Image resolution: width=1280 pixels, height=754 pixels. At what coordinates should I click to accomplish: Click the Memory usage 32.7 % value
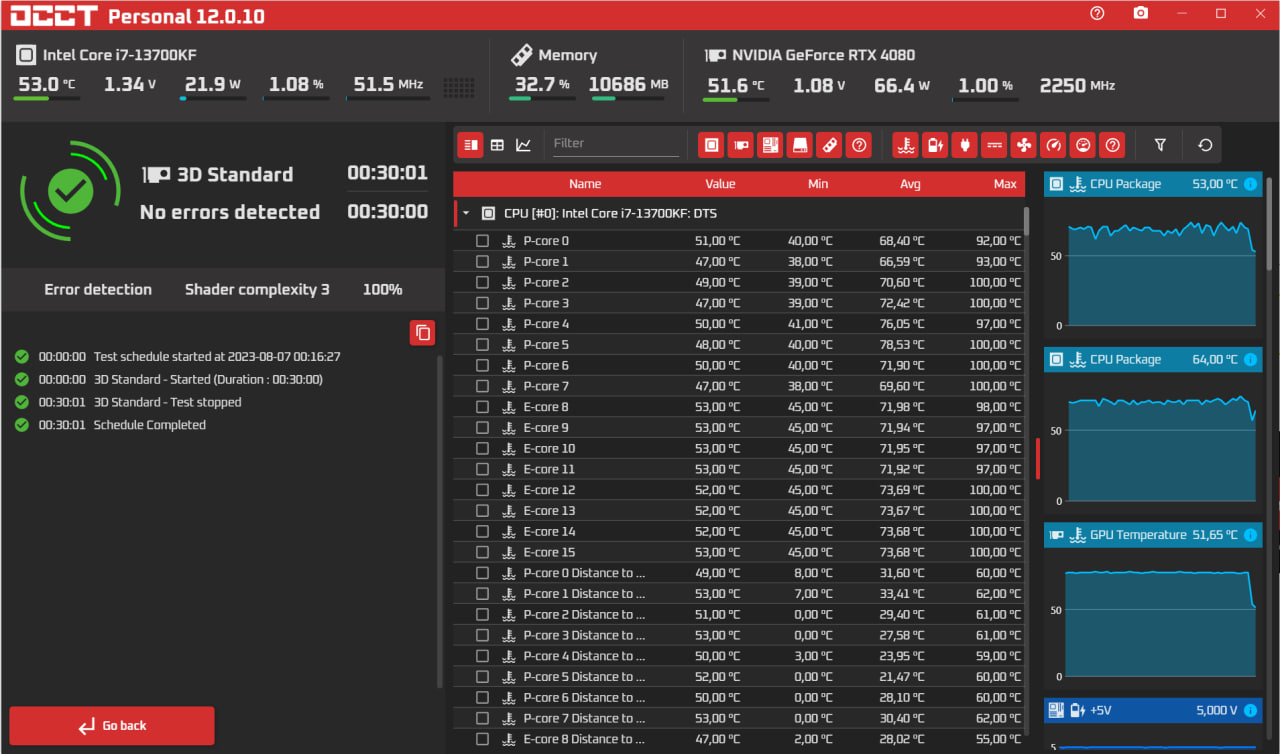click(x=542, y=85)
